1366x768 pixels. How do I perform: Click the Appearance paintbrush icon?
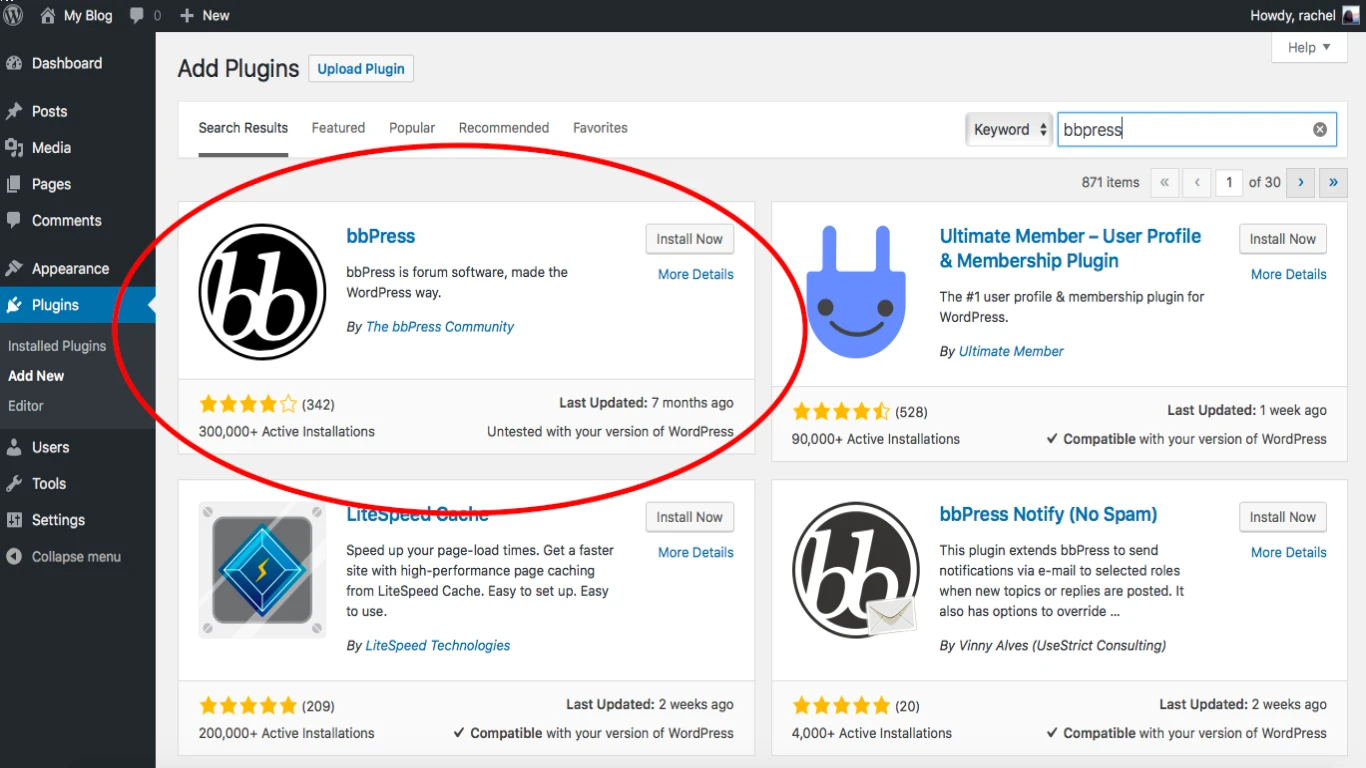14,268
